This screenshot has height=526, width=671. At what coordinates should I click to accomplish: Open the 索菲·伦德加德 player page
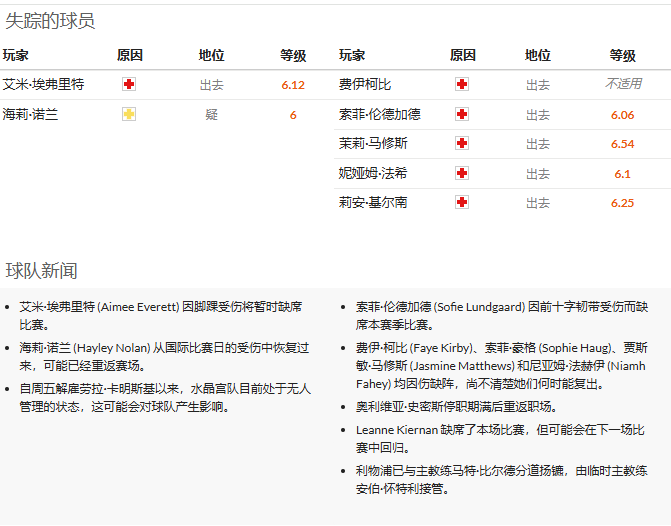tap(380, 115)
